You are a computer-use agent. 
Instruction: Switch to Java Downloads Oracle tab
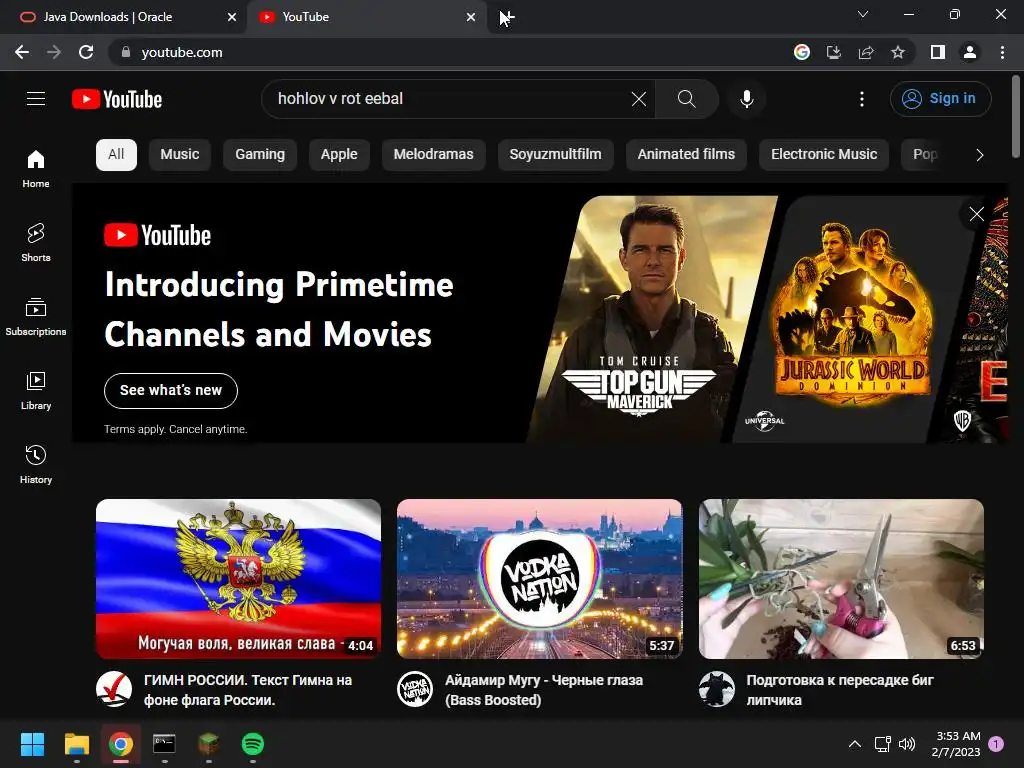[x=108, y=17]
